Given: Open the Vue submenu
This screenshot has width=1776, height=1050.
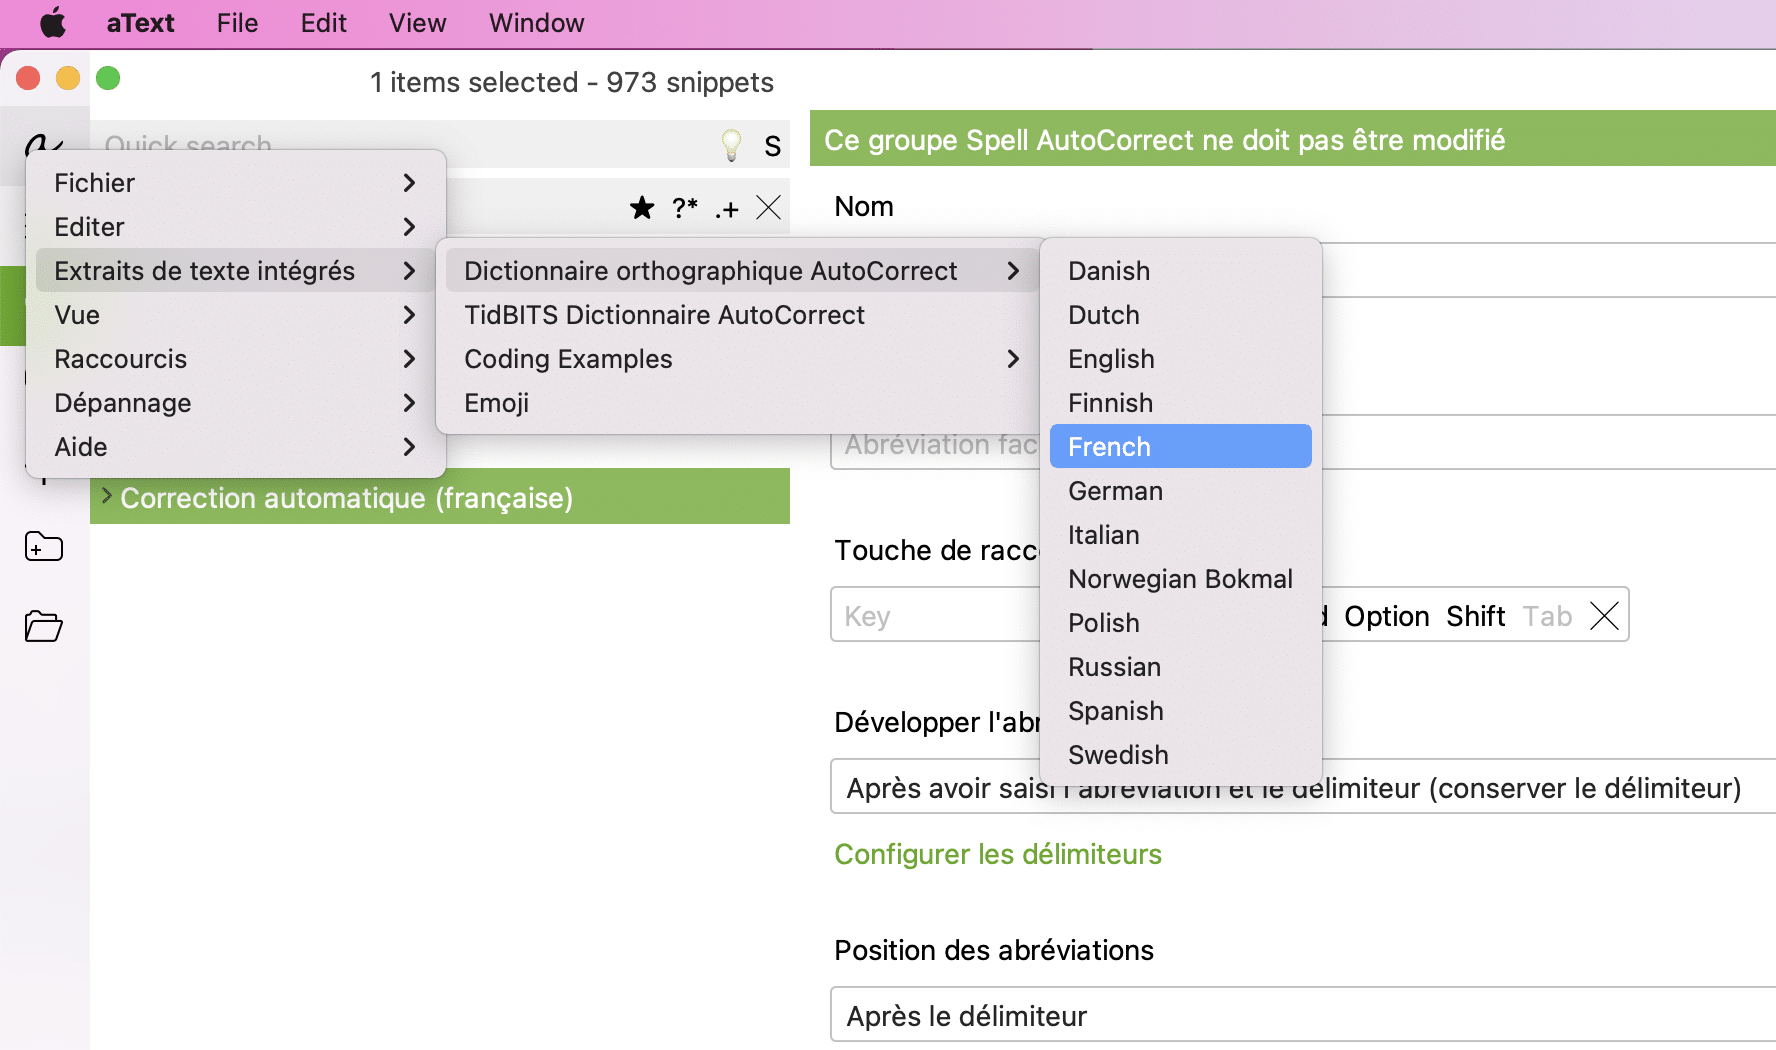Looking at the screenshot, I should point(236,315).
